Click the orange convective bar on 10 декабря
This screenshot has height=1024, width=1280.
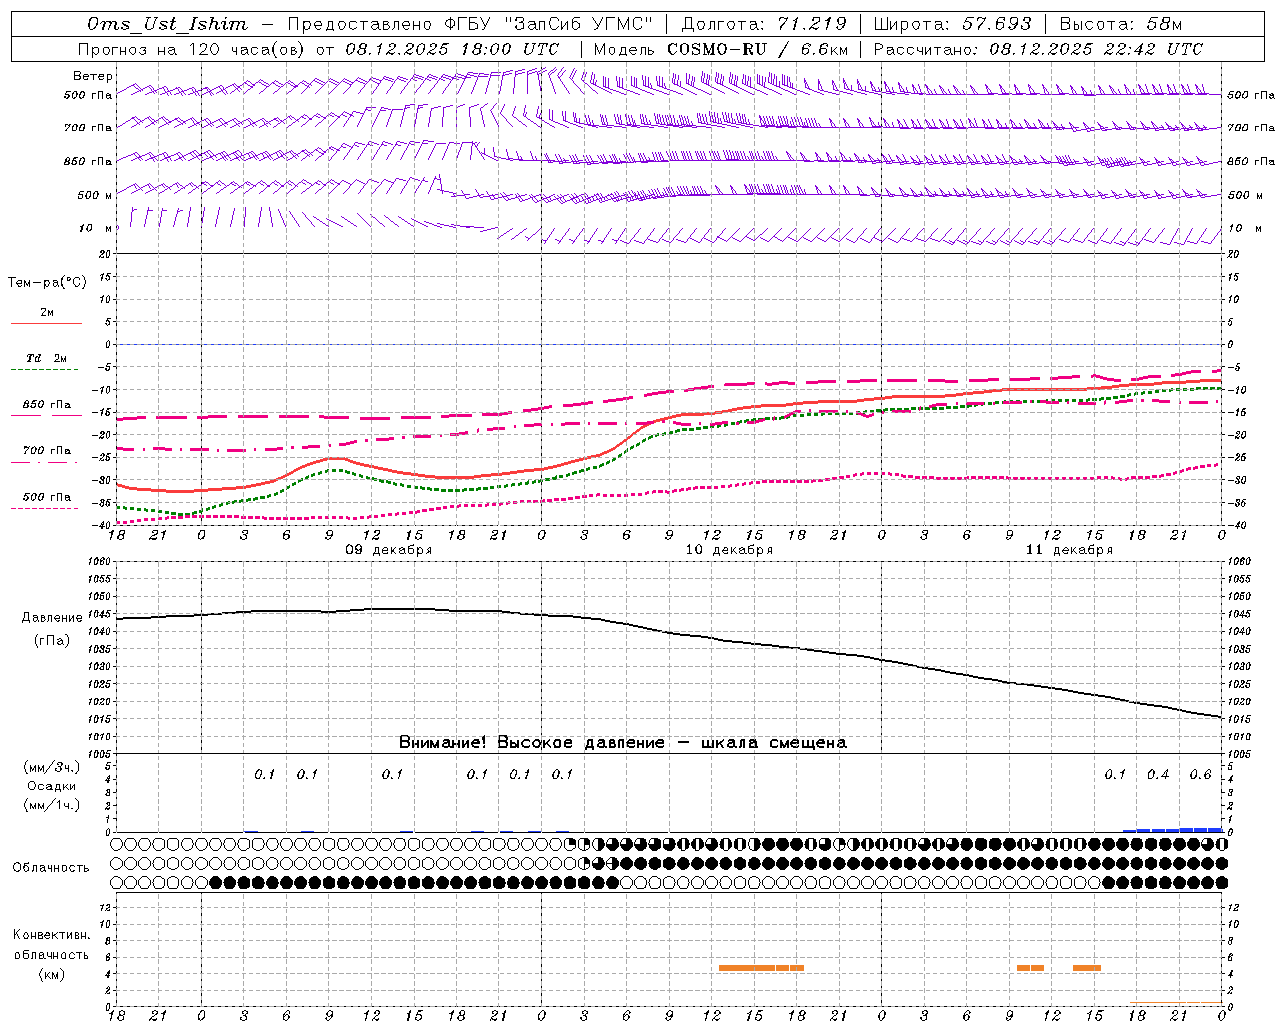(x=761, y=968)
